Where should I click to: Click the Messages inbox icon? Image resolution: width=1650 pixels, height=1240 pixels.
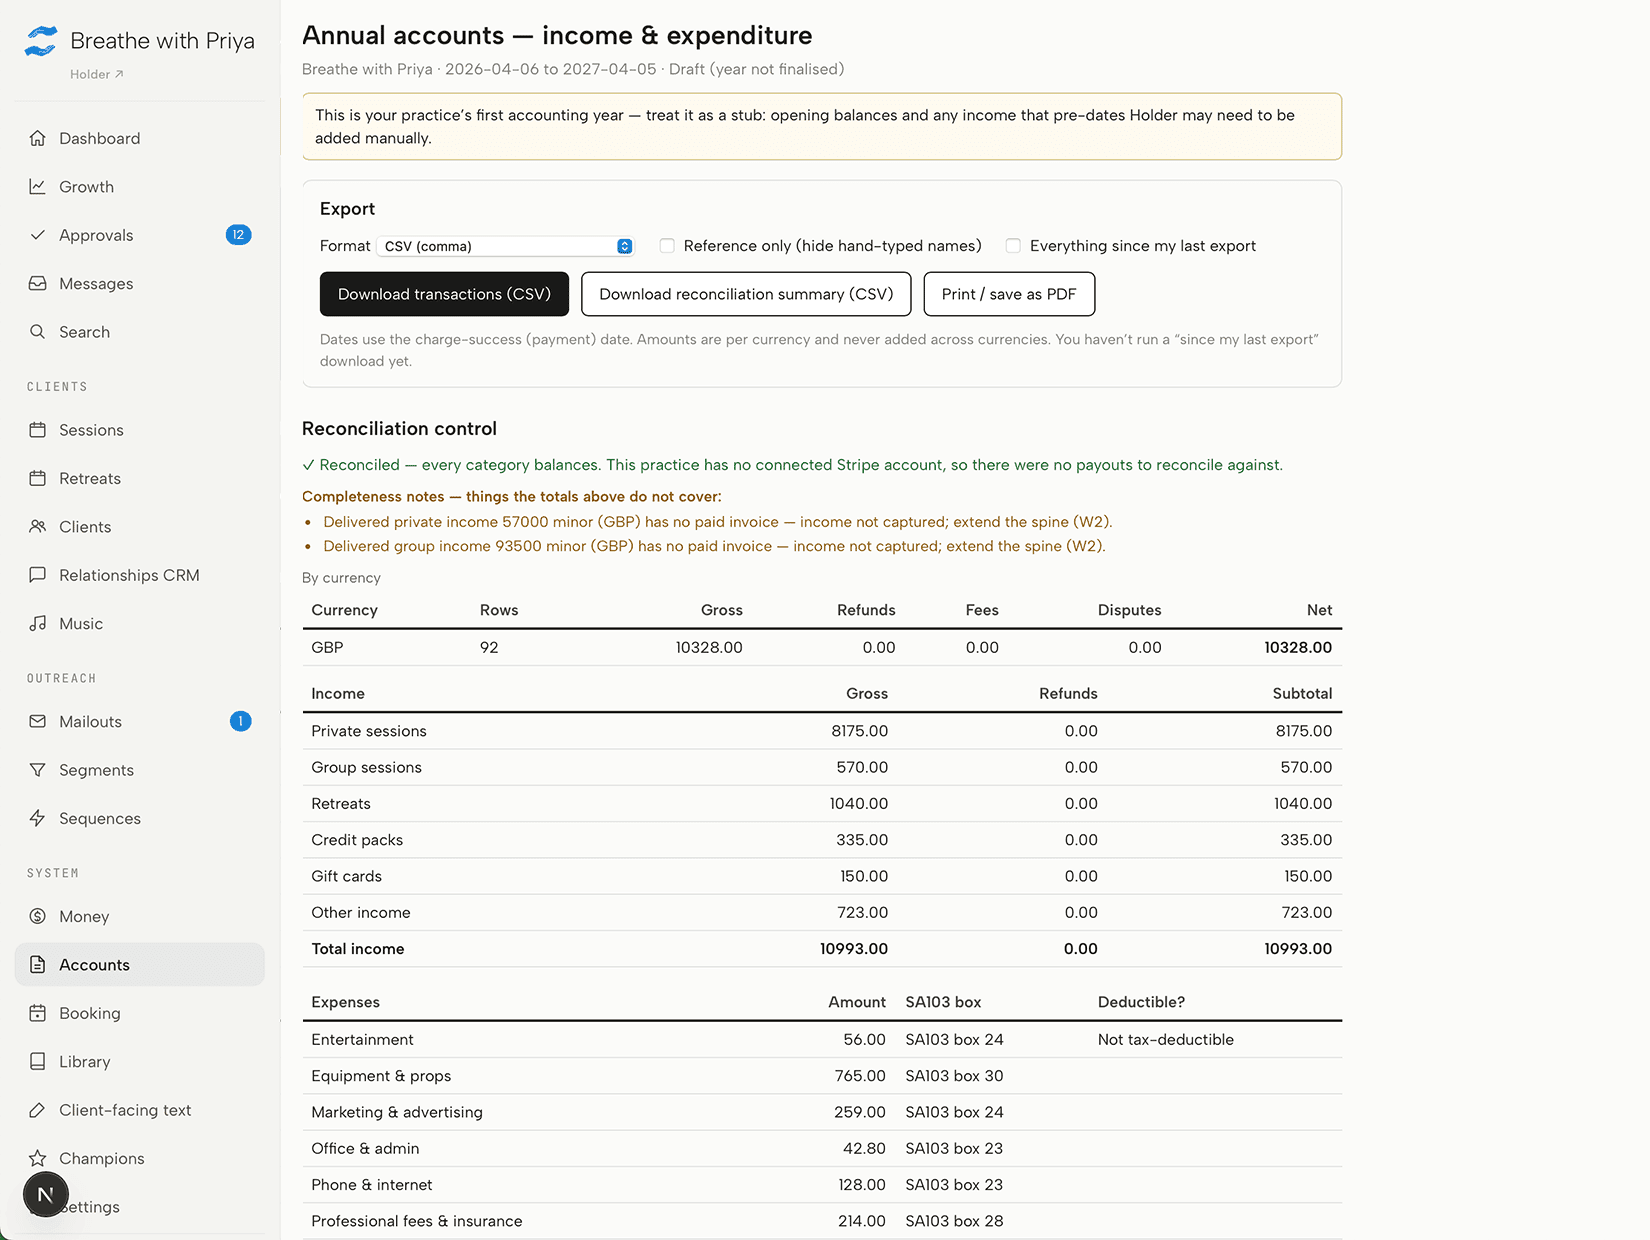point(38,284)
